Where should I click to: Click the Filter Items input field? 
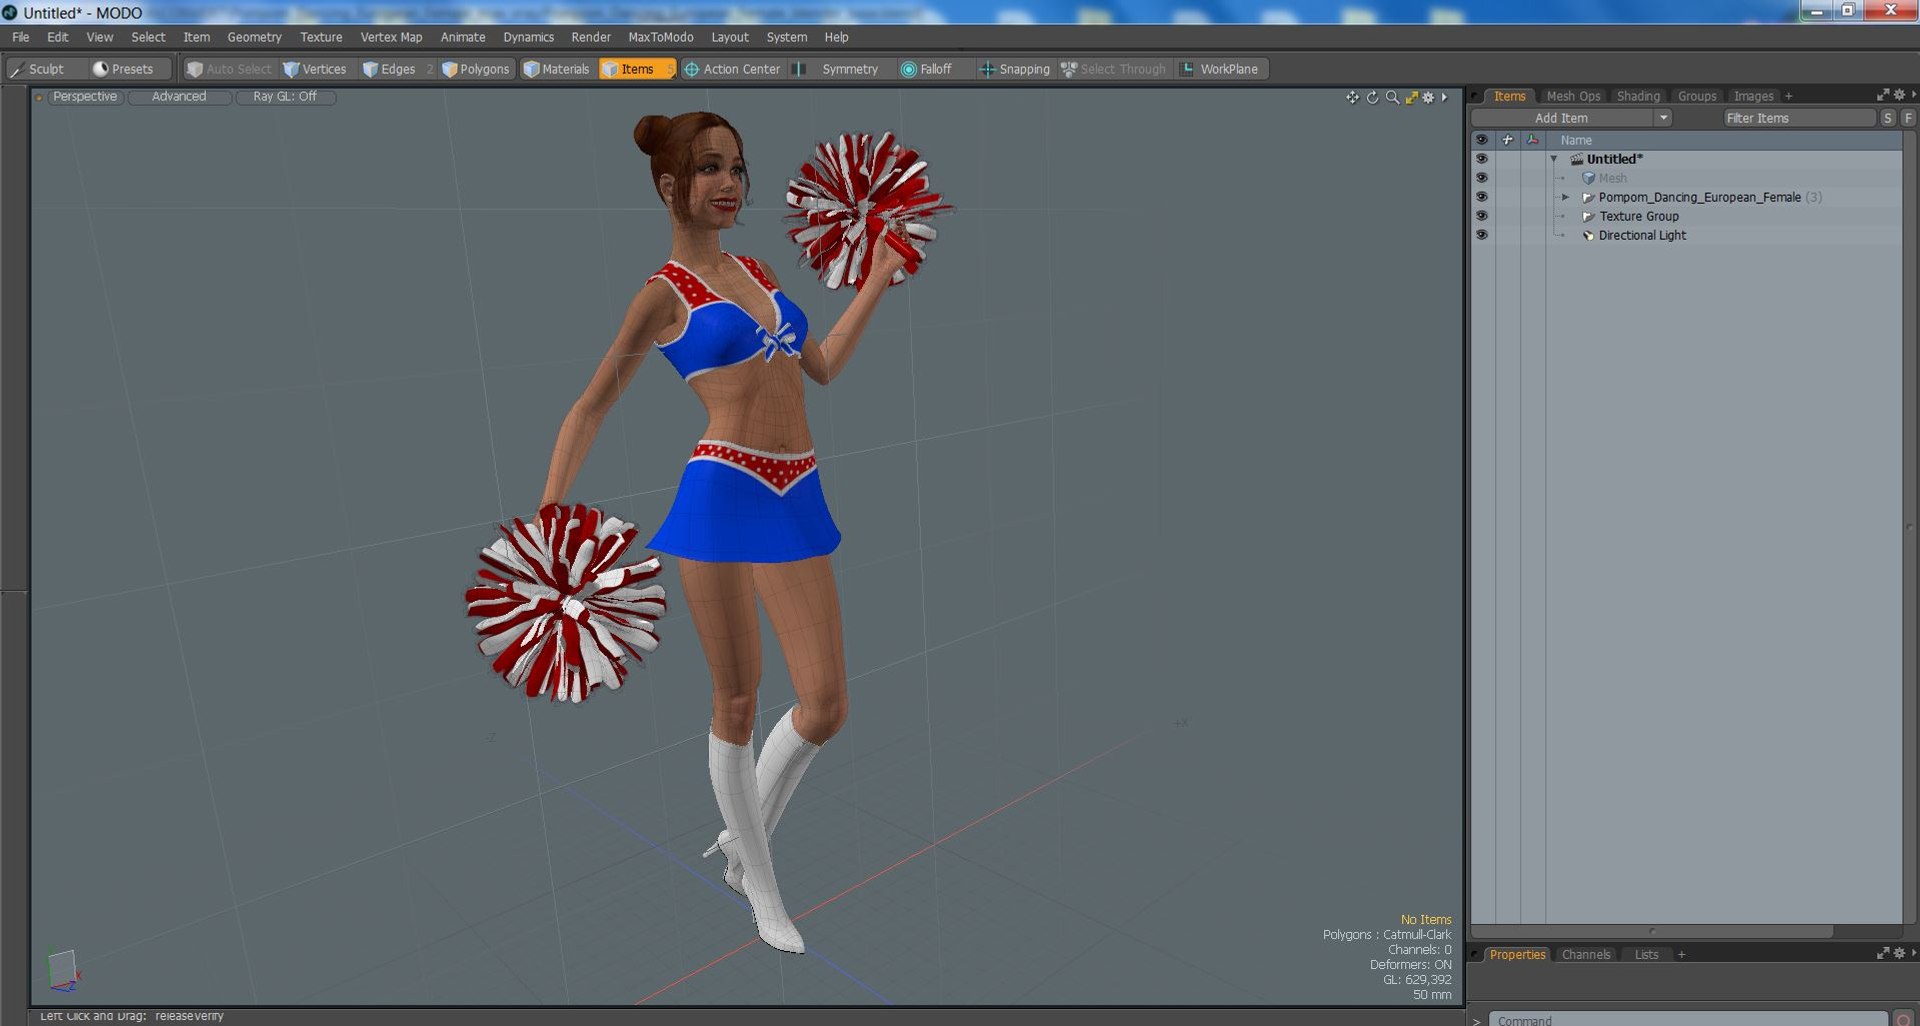click(x=1798, y=118)
